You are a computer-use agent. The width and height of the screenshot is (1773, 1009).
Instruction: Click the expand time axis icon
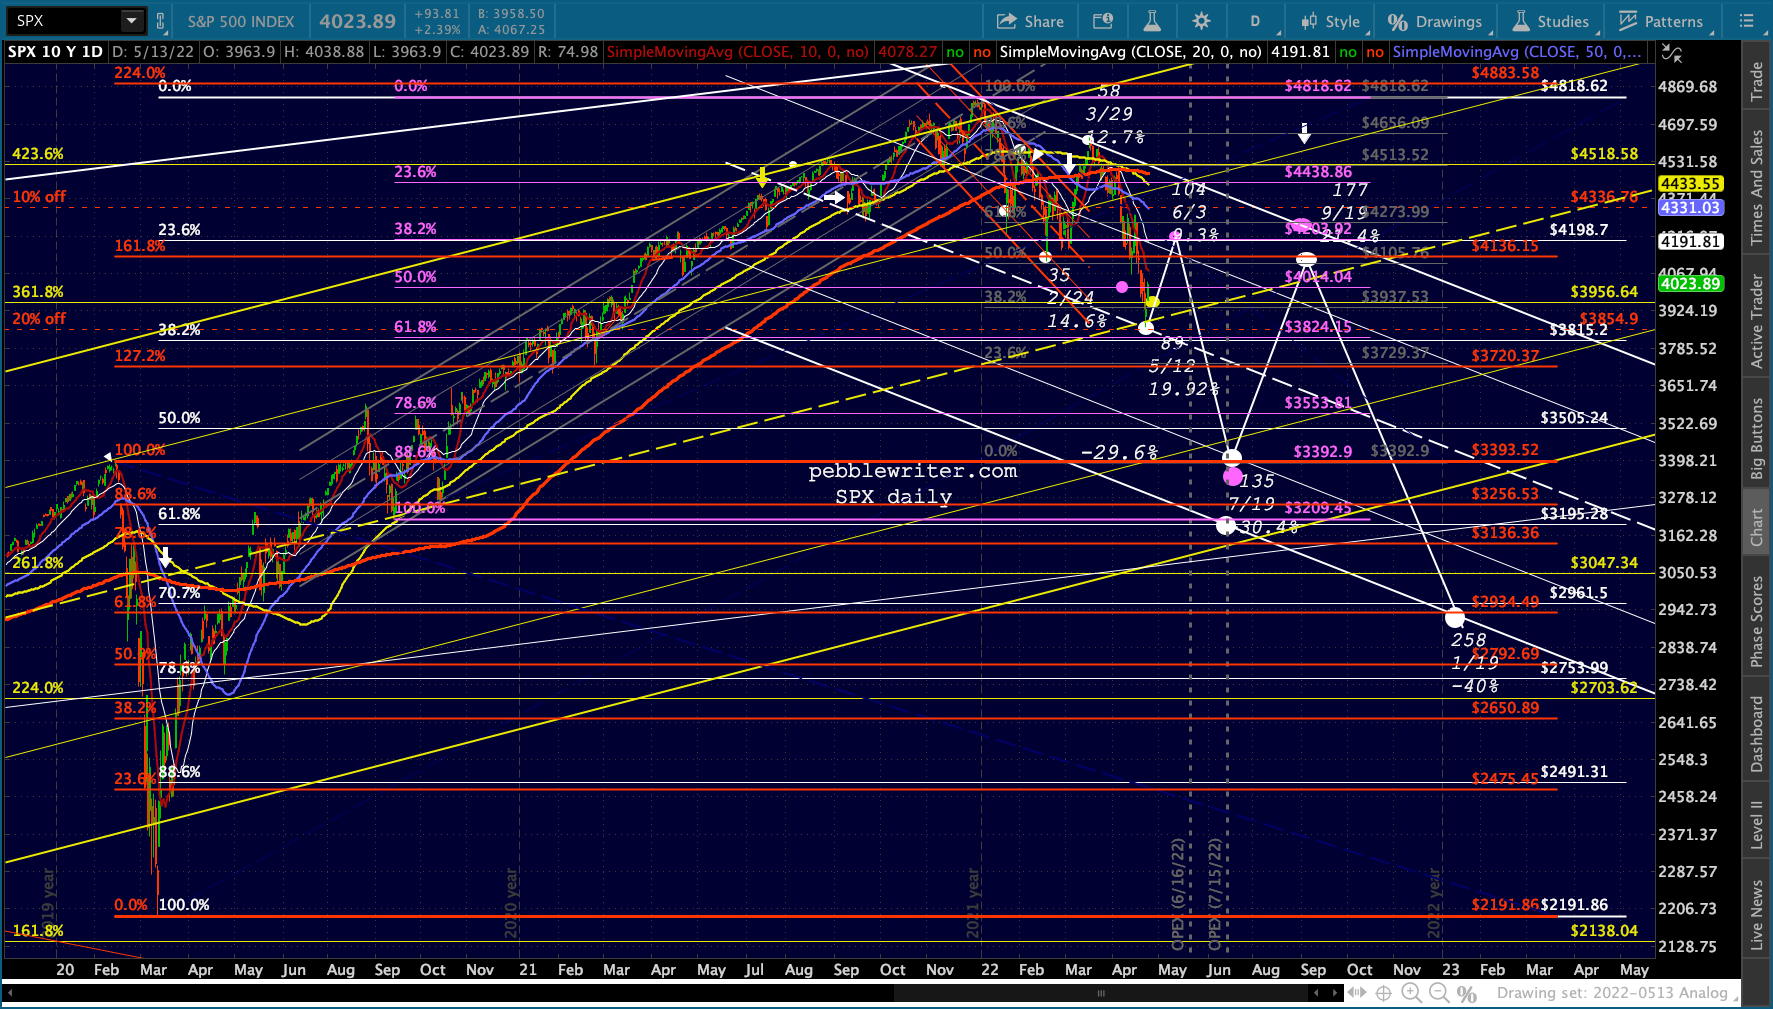coord(1357,993)
